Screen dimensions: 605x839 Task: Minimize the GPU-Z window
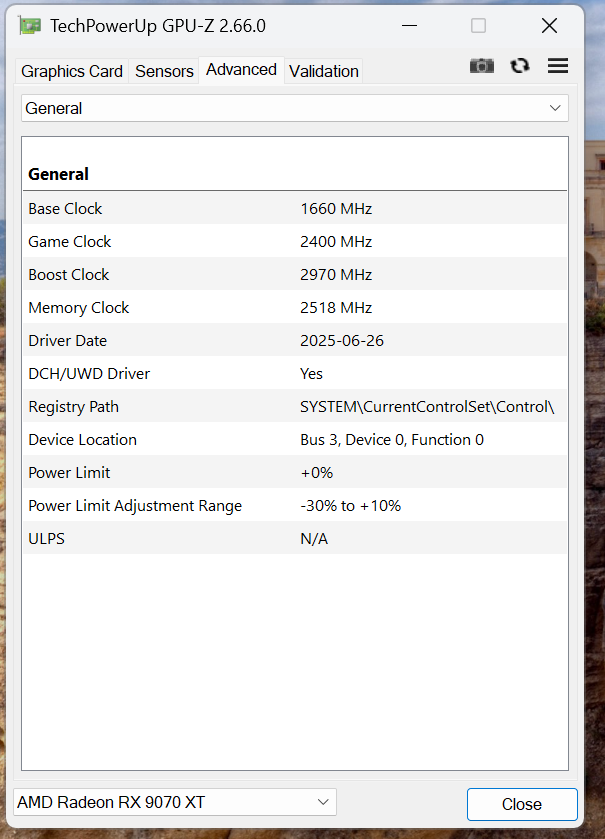(x=409, y=26)
